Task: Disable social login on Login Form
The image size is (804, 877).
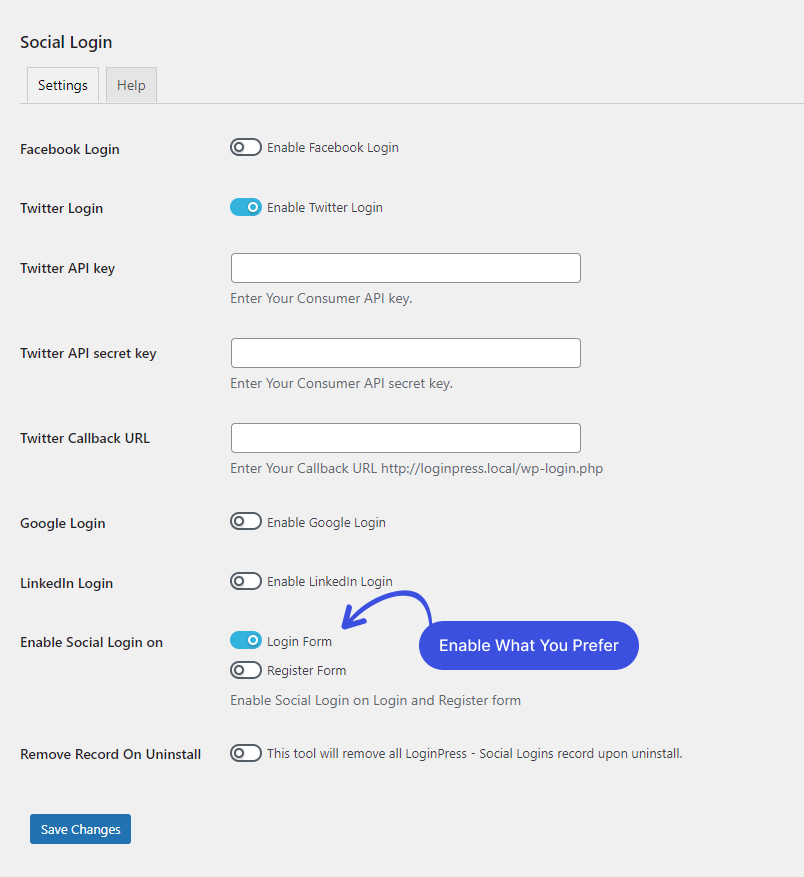Action: coord(246,640)
